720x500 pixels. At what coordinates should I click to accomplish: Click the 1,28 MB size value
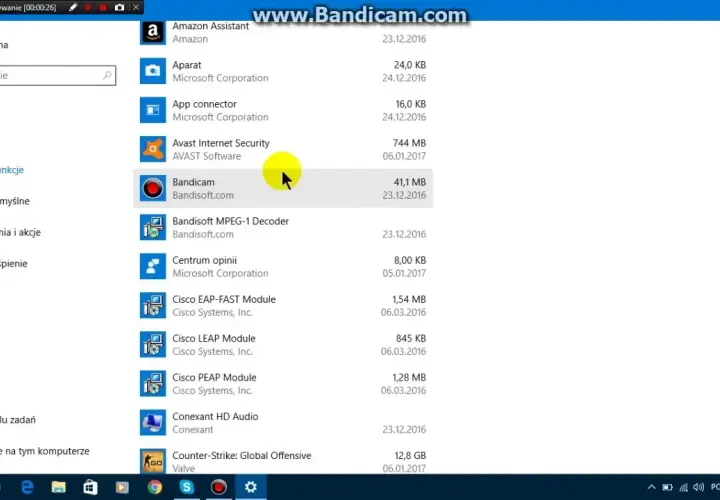click(x=409, y=377)
